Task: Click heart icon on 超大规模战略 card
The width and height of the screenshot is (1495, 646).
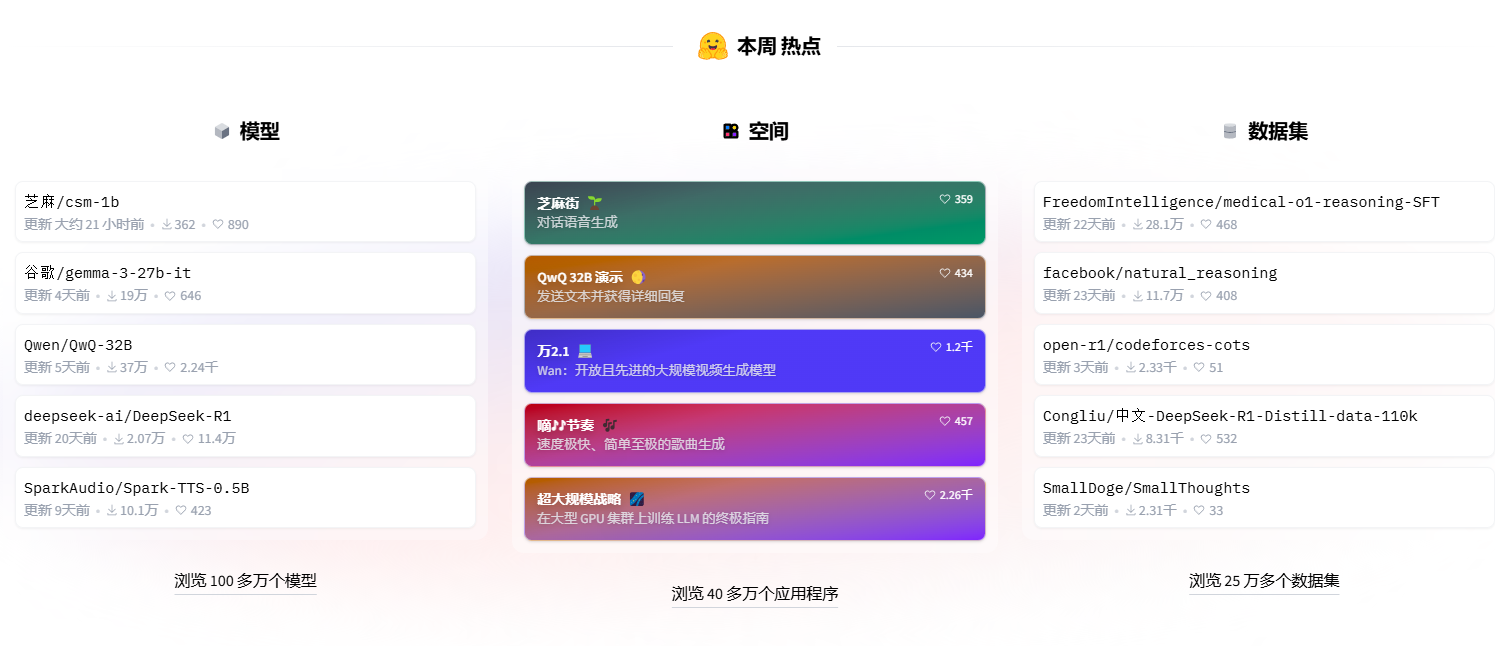Action: [930, 495]
